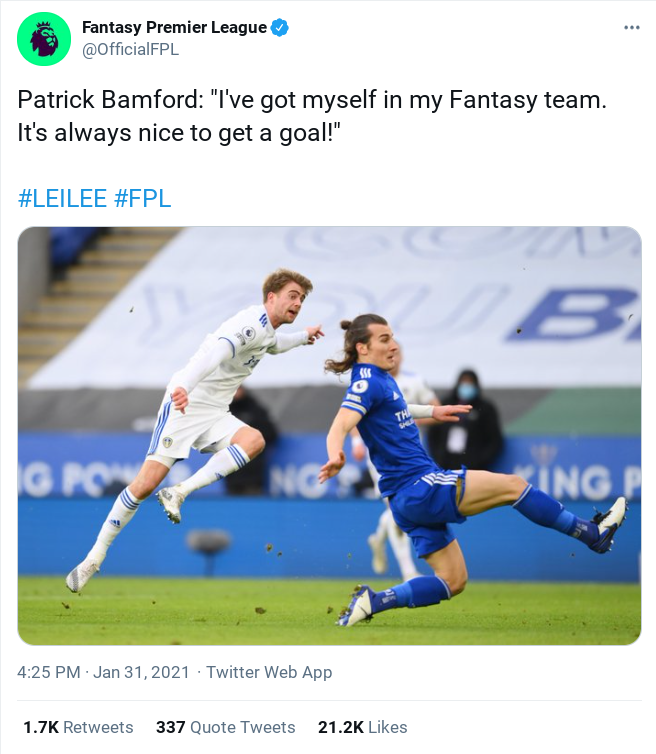Click the blue verified badge
This screenshot has height=754, width=656.
pos(280,28)
